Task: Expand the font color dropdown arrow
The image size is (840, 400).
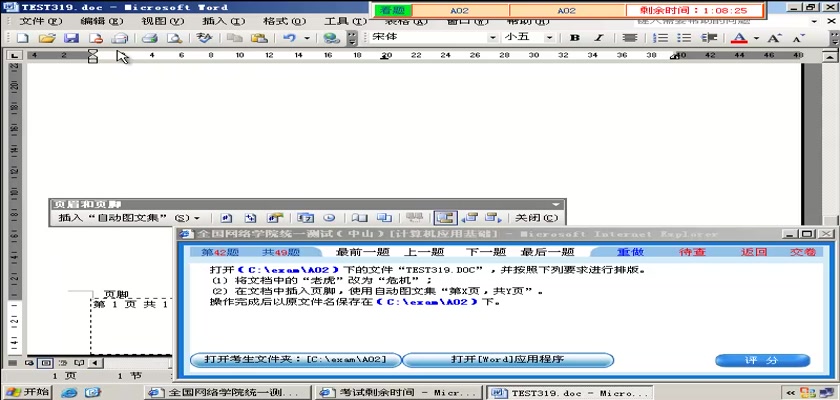Action: pyautogui.click(x=756, y=38)
